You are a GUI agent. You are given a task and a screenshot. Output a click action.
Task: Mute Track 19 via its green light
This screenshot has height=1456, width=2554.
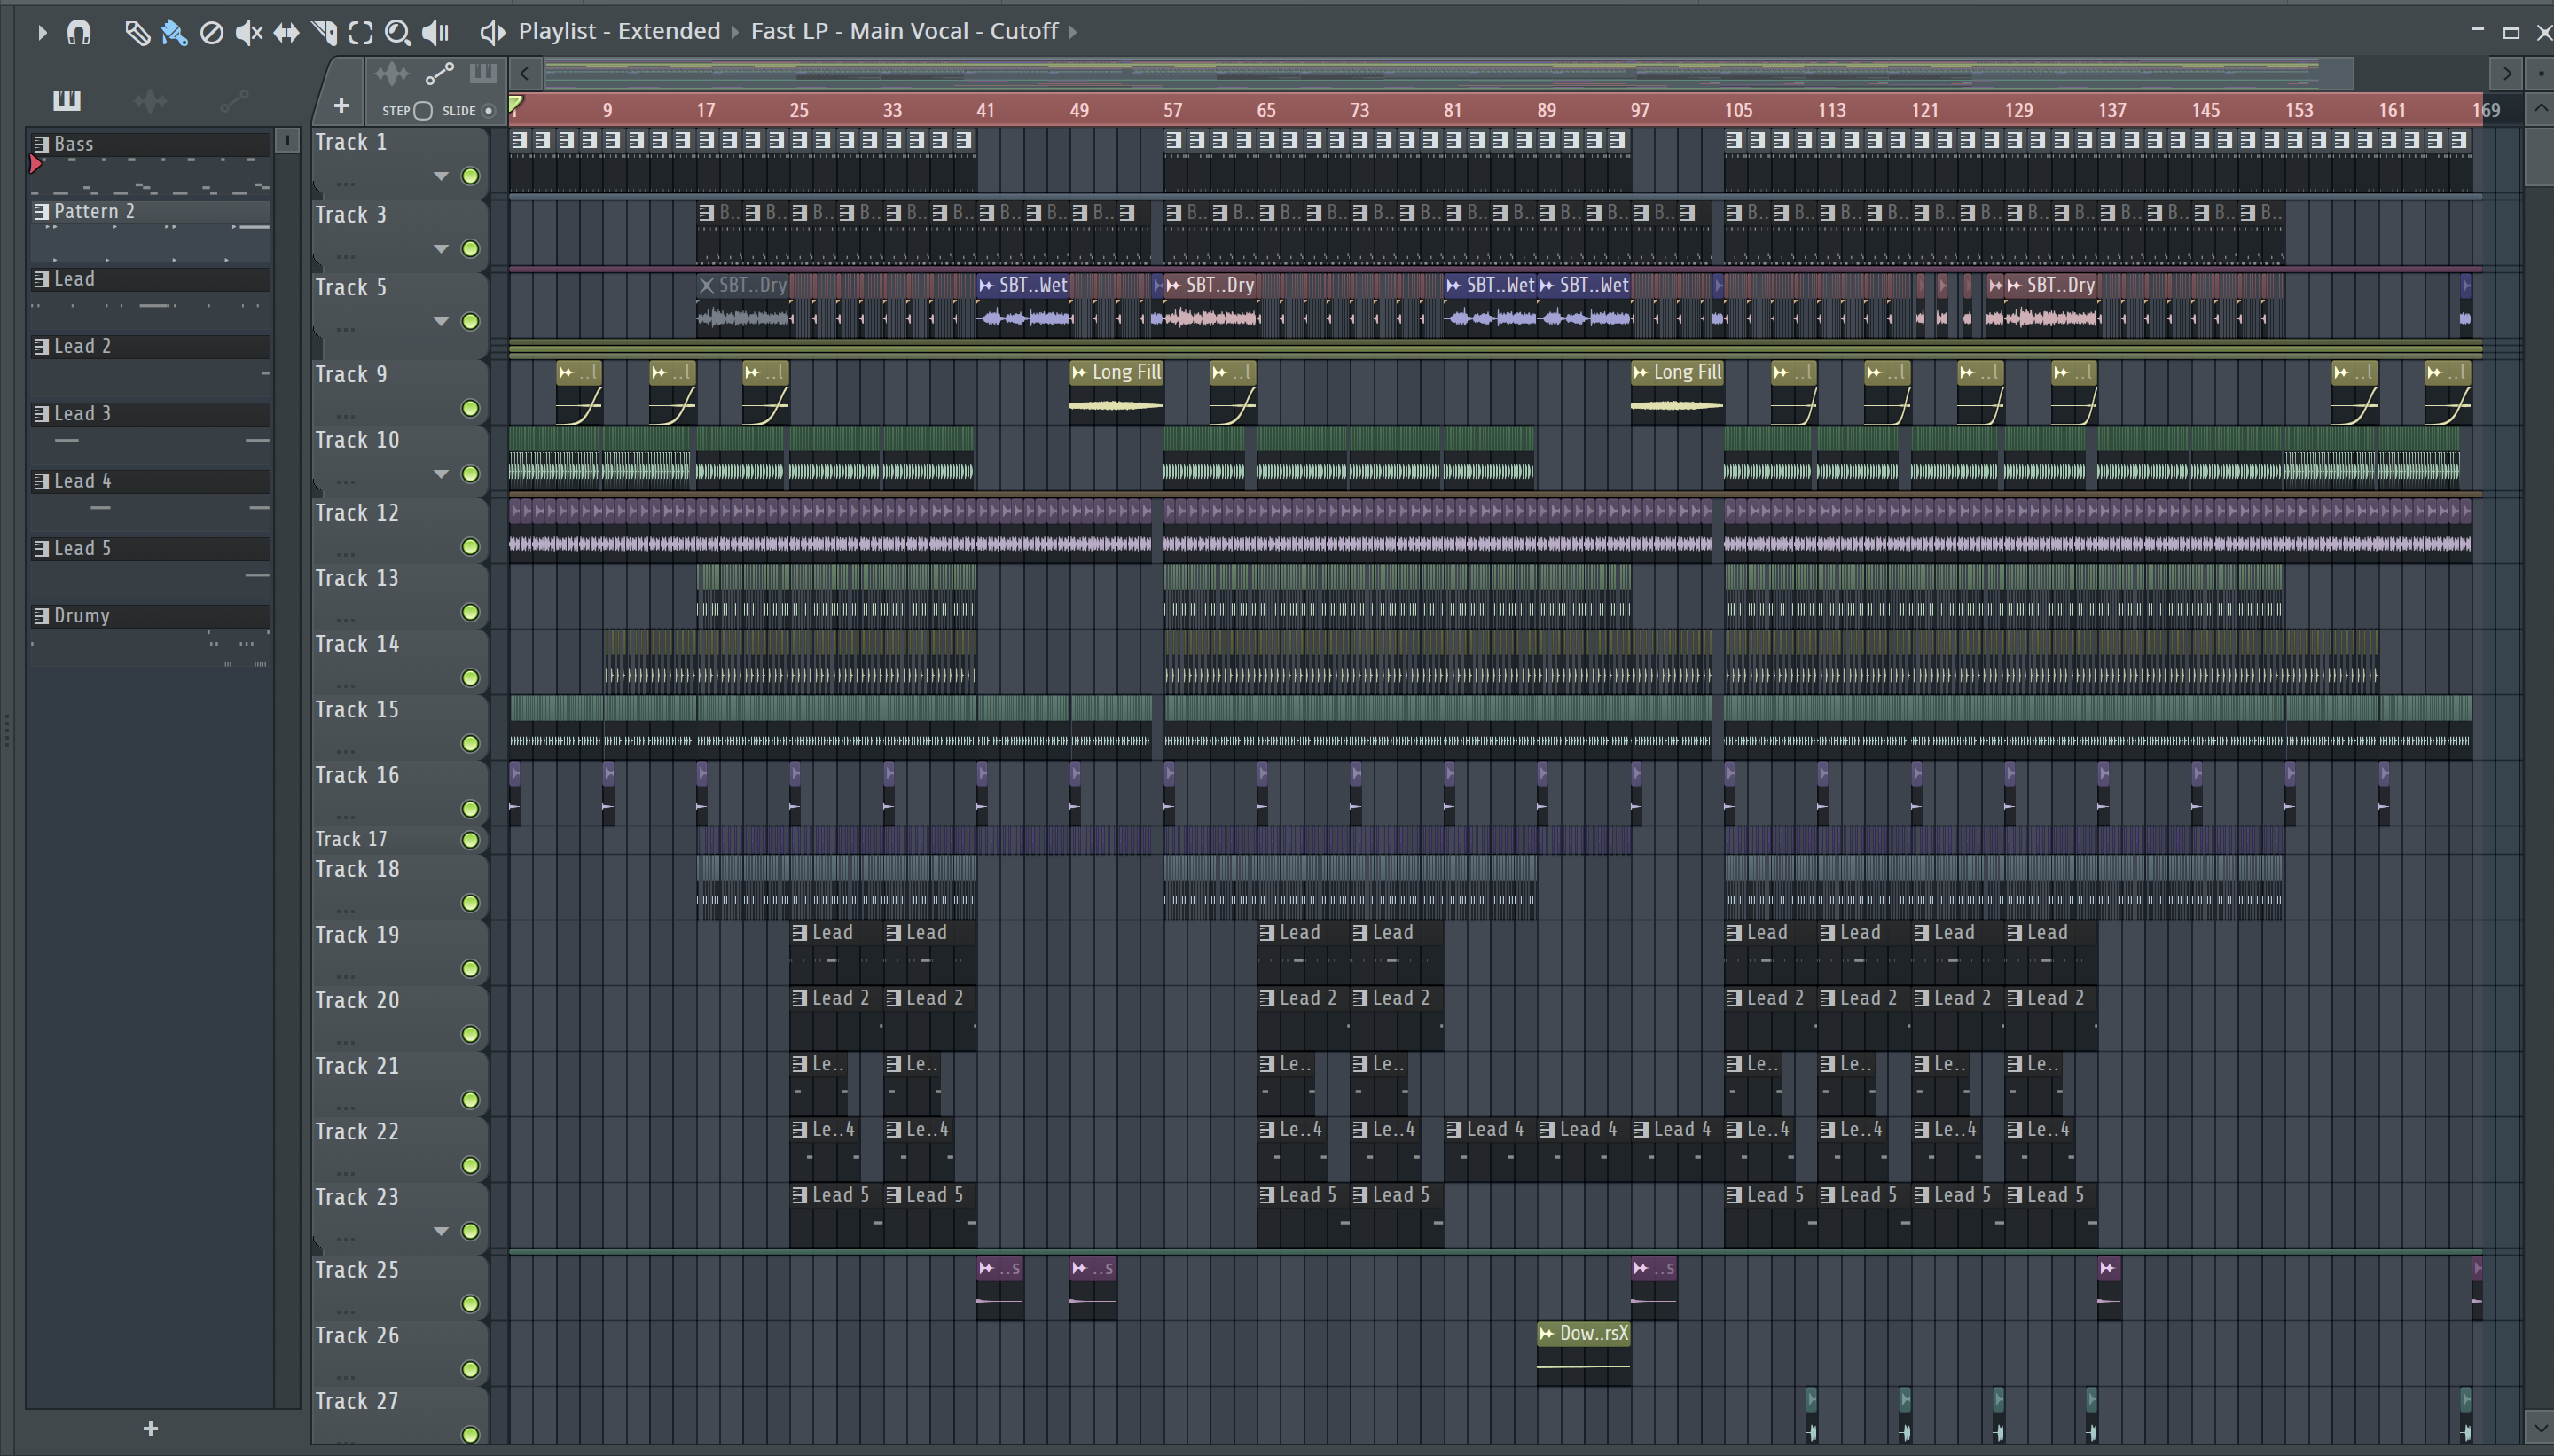[470, 968]
